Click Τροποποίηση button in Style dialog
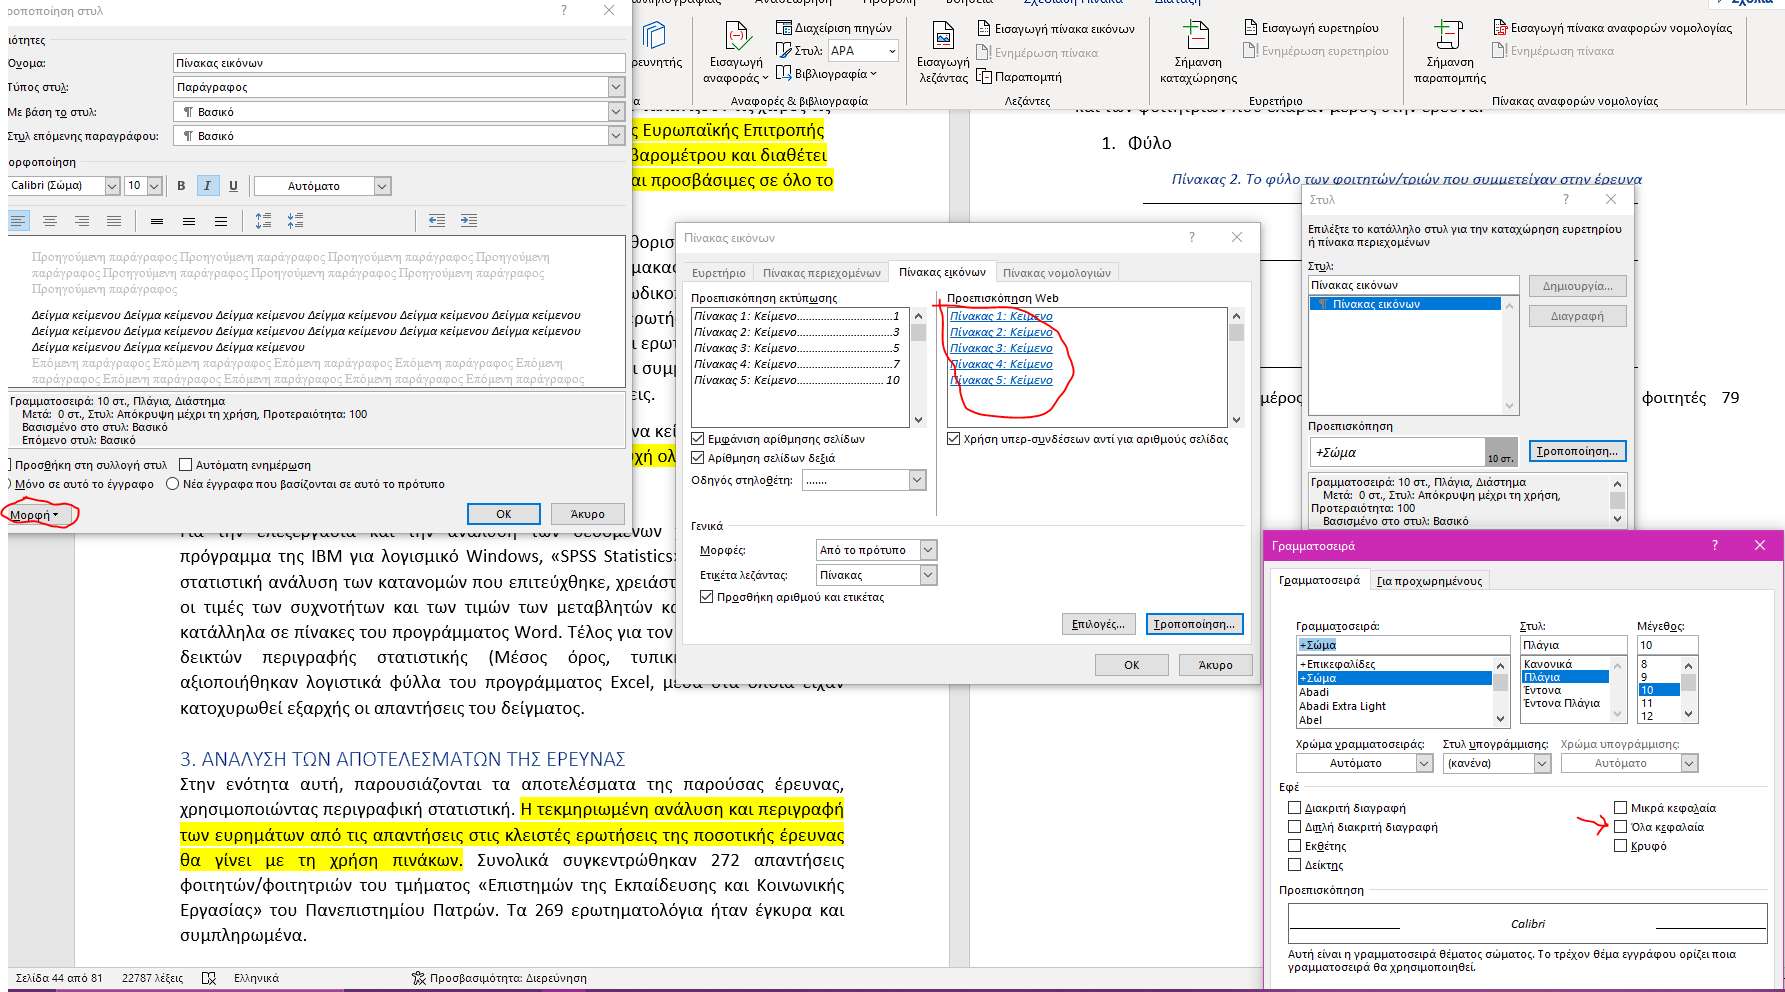Viewport: 1785px width, 992px height. point(1576,451)
